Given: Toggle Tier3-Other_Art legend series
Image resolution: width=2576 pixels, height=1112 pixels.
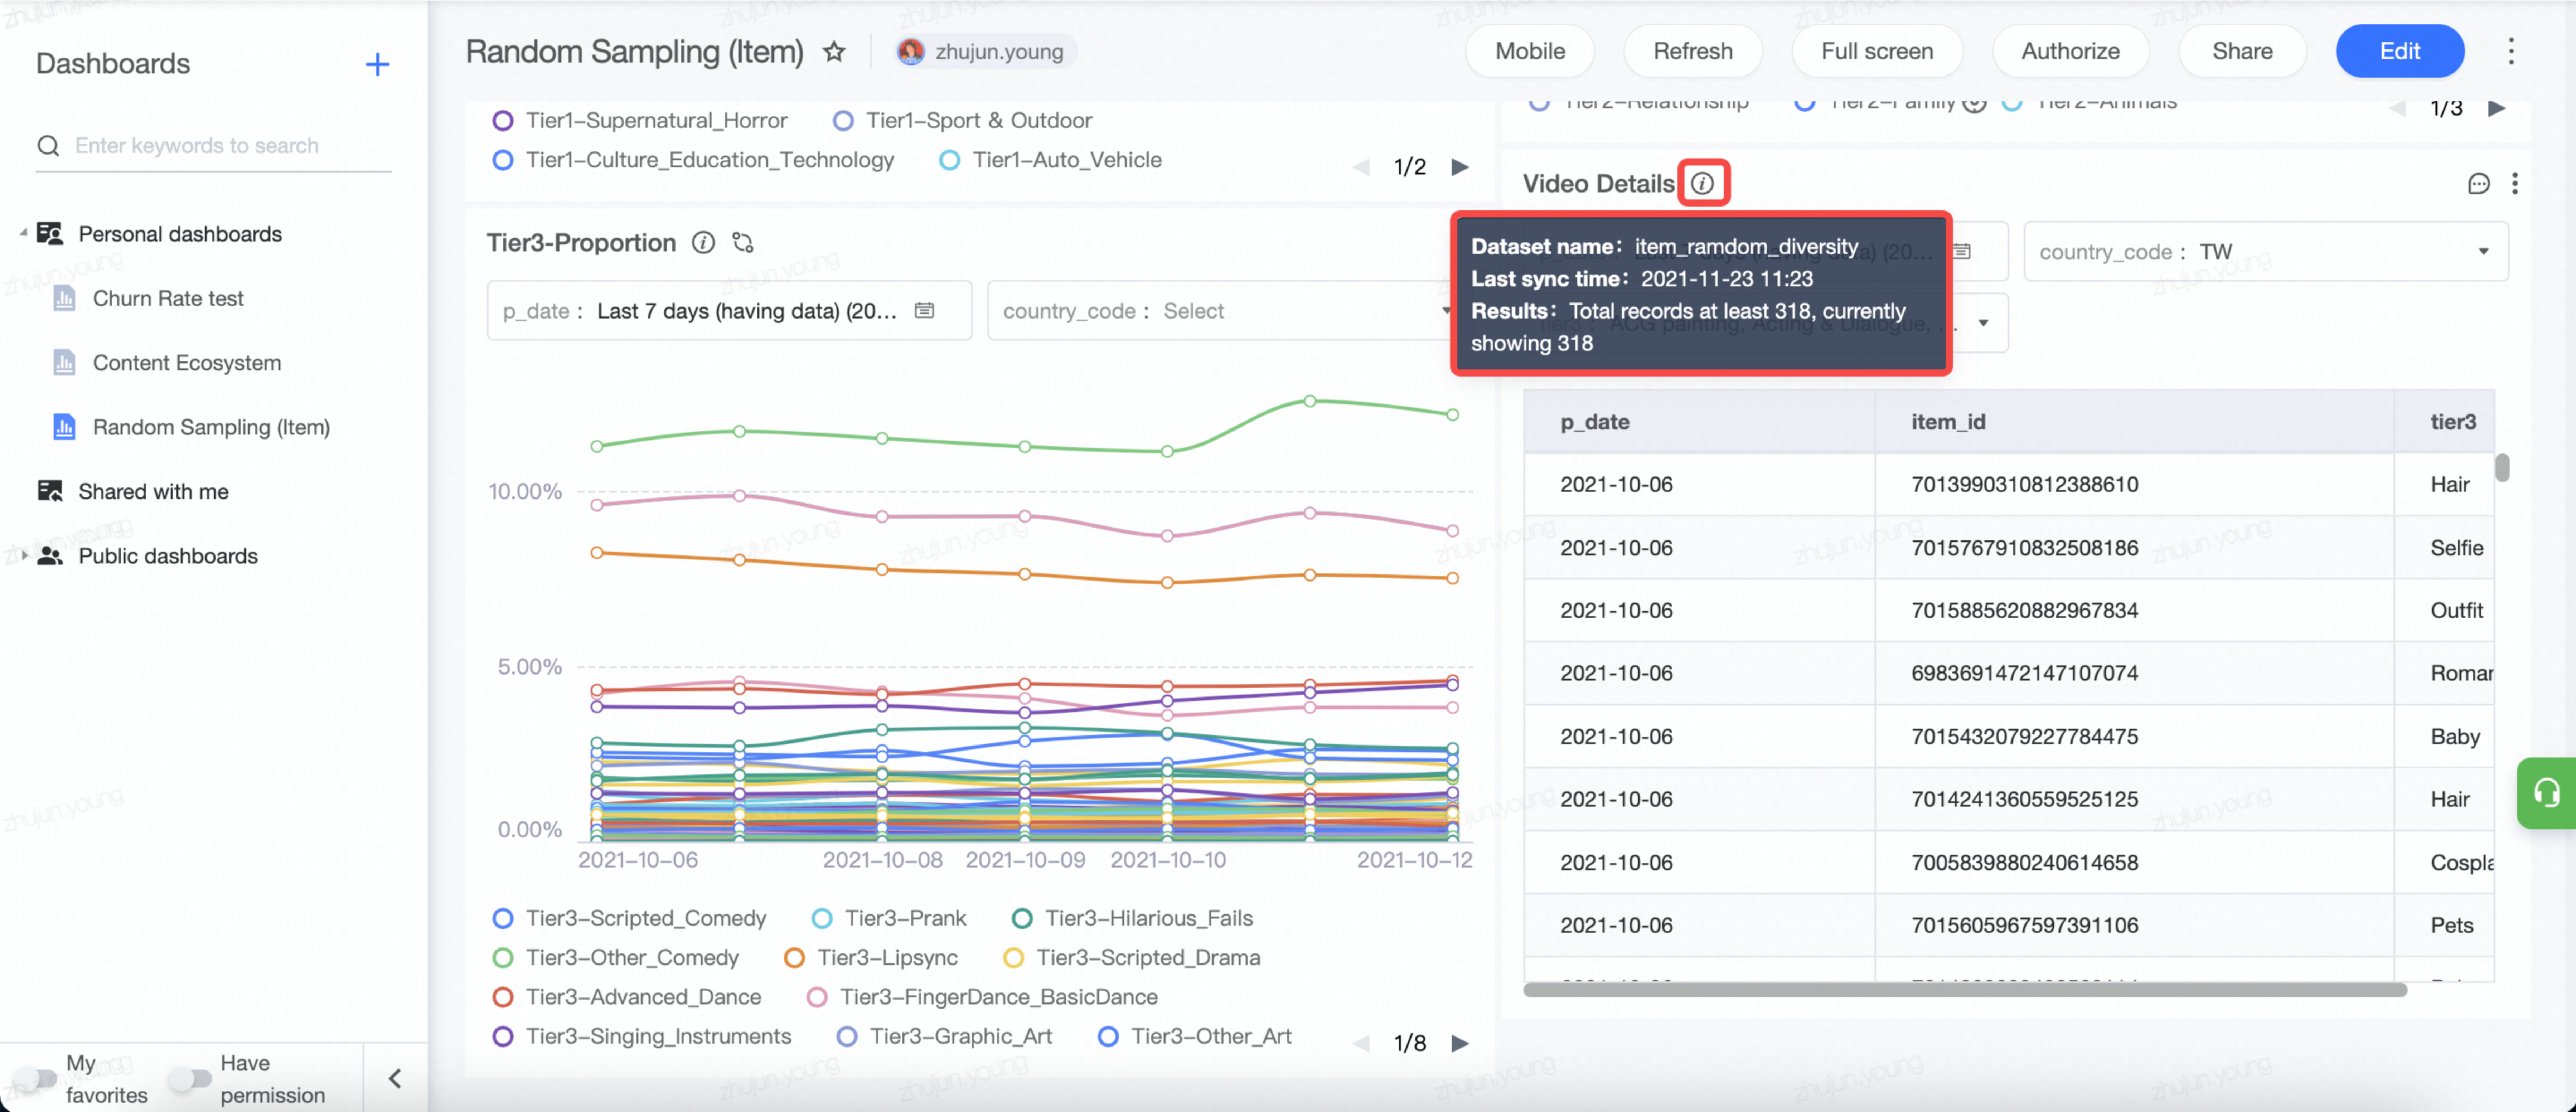Looking at the screenshot, I should tap(1195, 1037).
